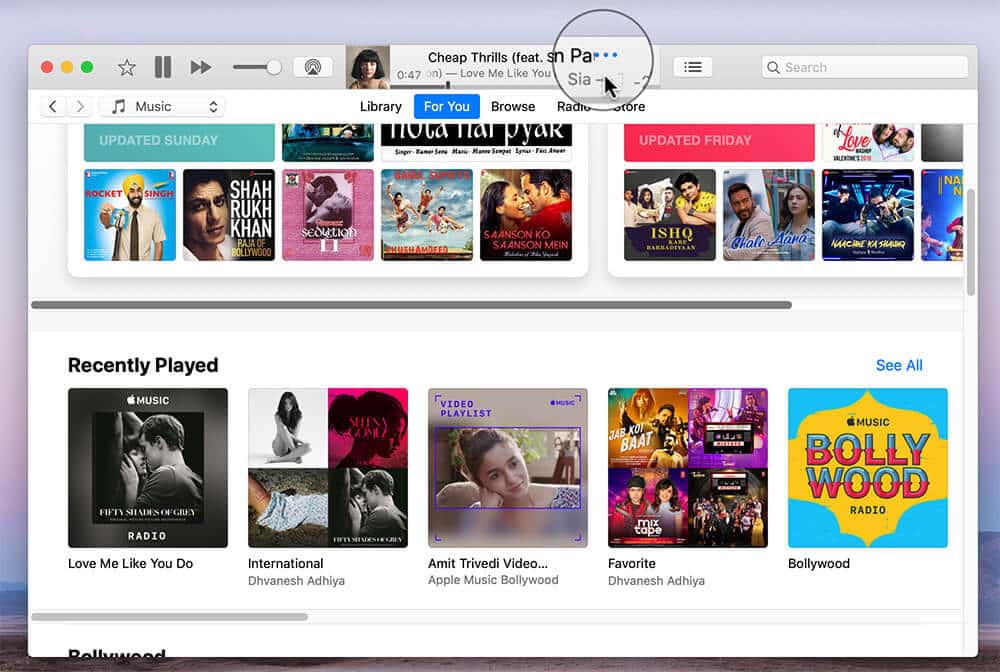Screen dimensions: 1000x672
Task: Open the AirPlay output menu
Action: [x=312, y=67]
